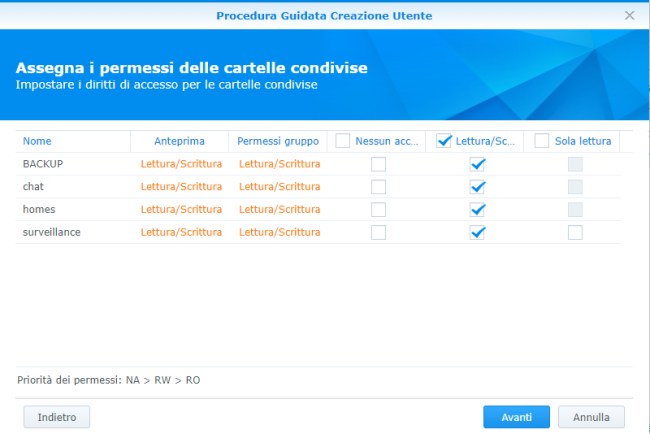Click the 'Permessi gruppo' column header
The image size is (650, 434).
coord(276,141)
